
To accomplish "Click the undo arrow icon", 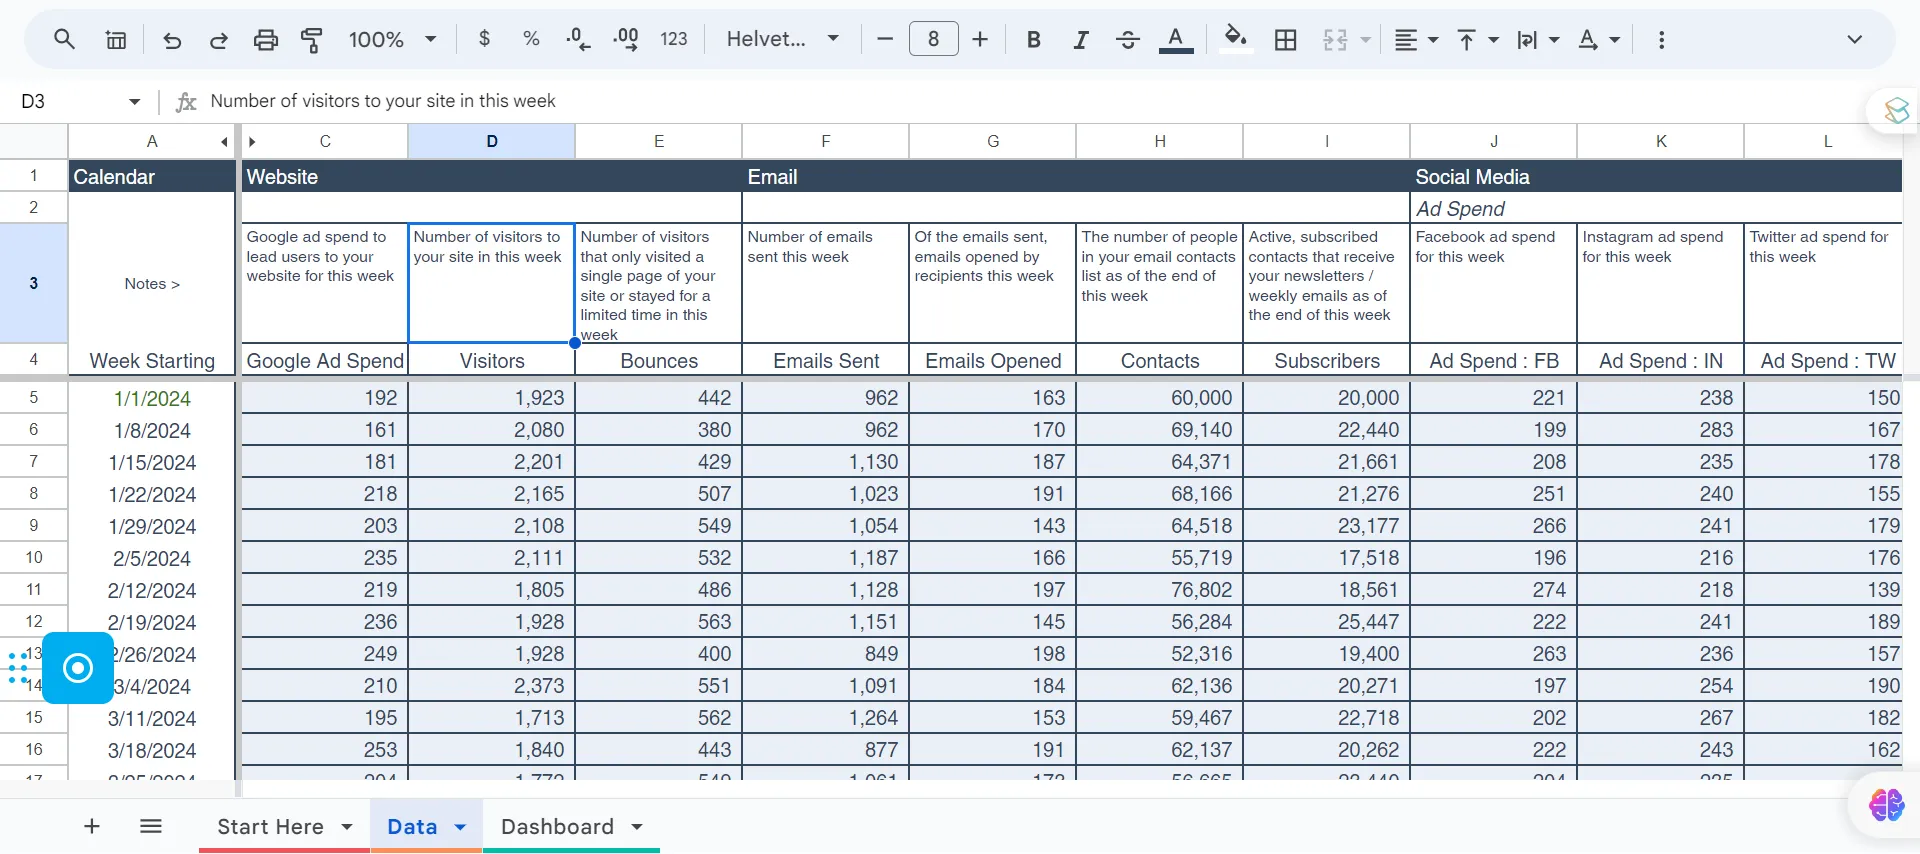I will 172,39.
